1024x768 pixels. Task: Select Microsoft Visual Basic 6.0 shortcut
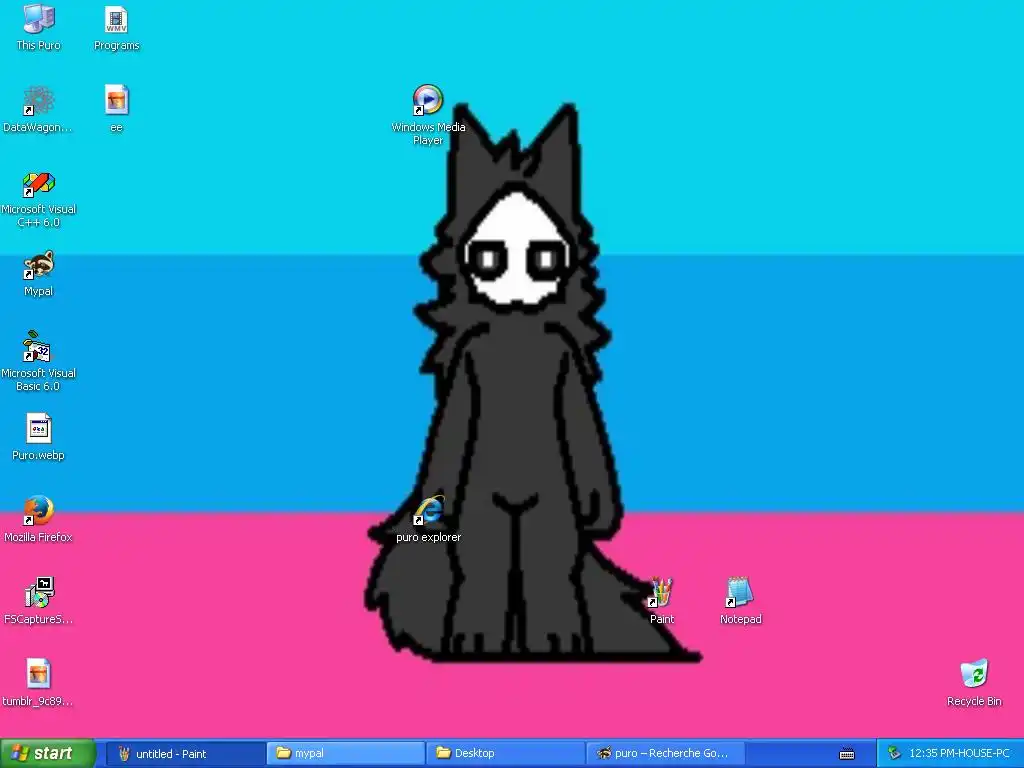tap(39, 362)
